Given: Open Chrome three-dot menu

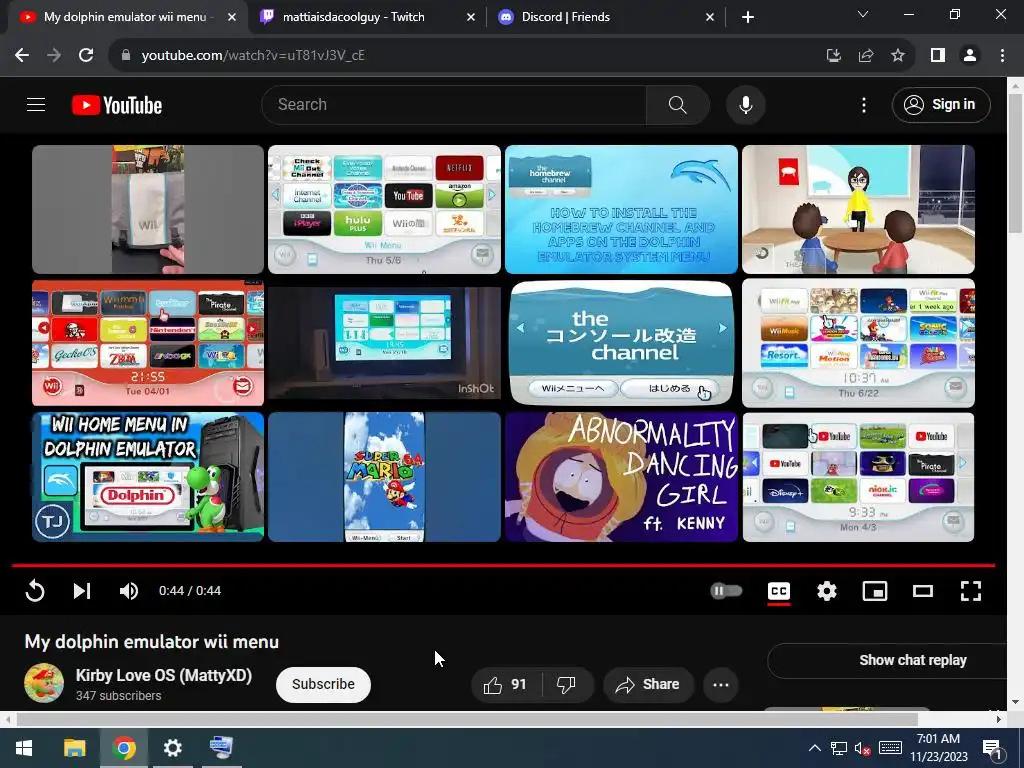Looking at the screenshot, I should [x=1002, y=56].
